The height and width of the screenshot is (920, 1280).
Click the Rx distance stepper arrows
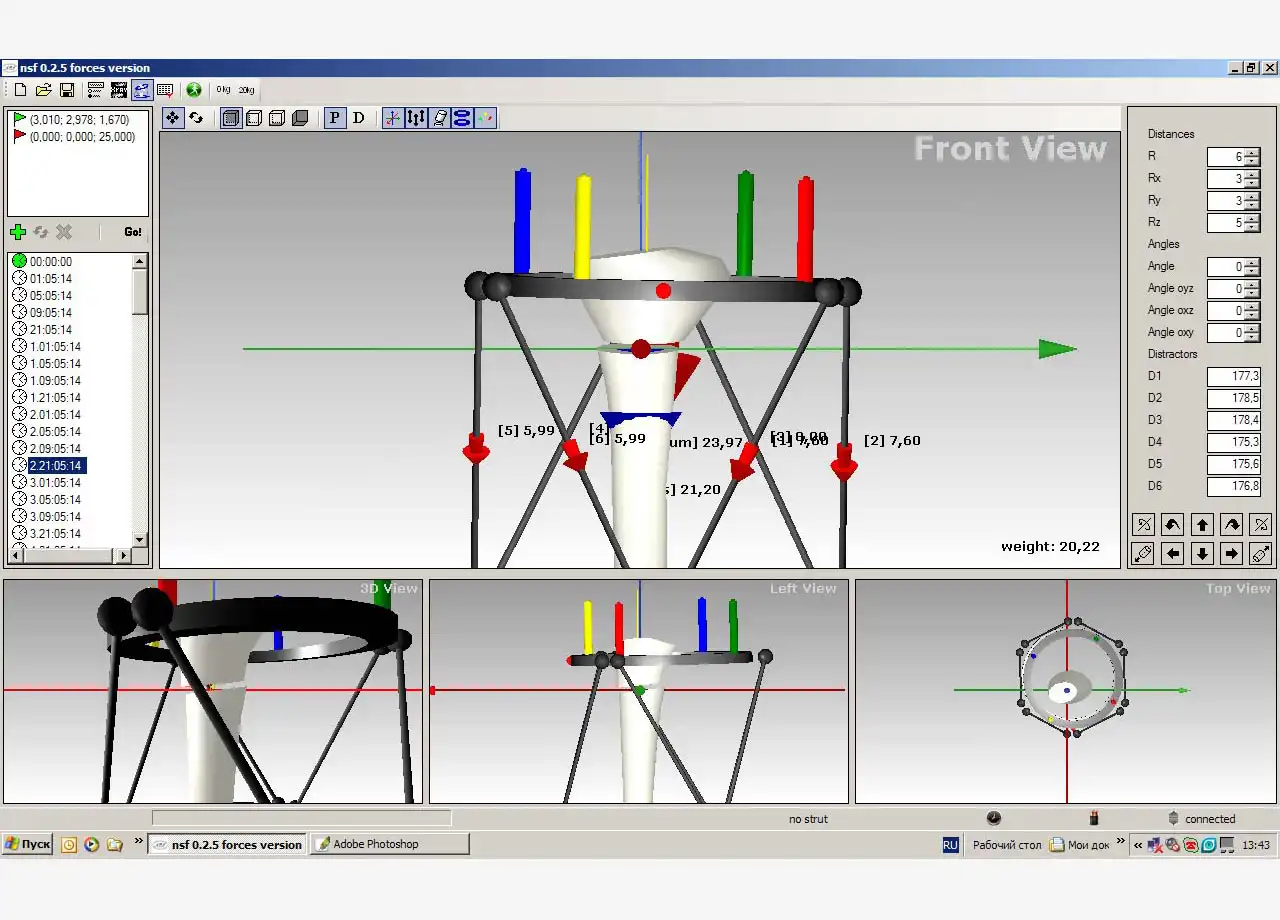point(1252,179)
